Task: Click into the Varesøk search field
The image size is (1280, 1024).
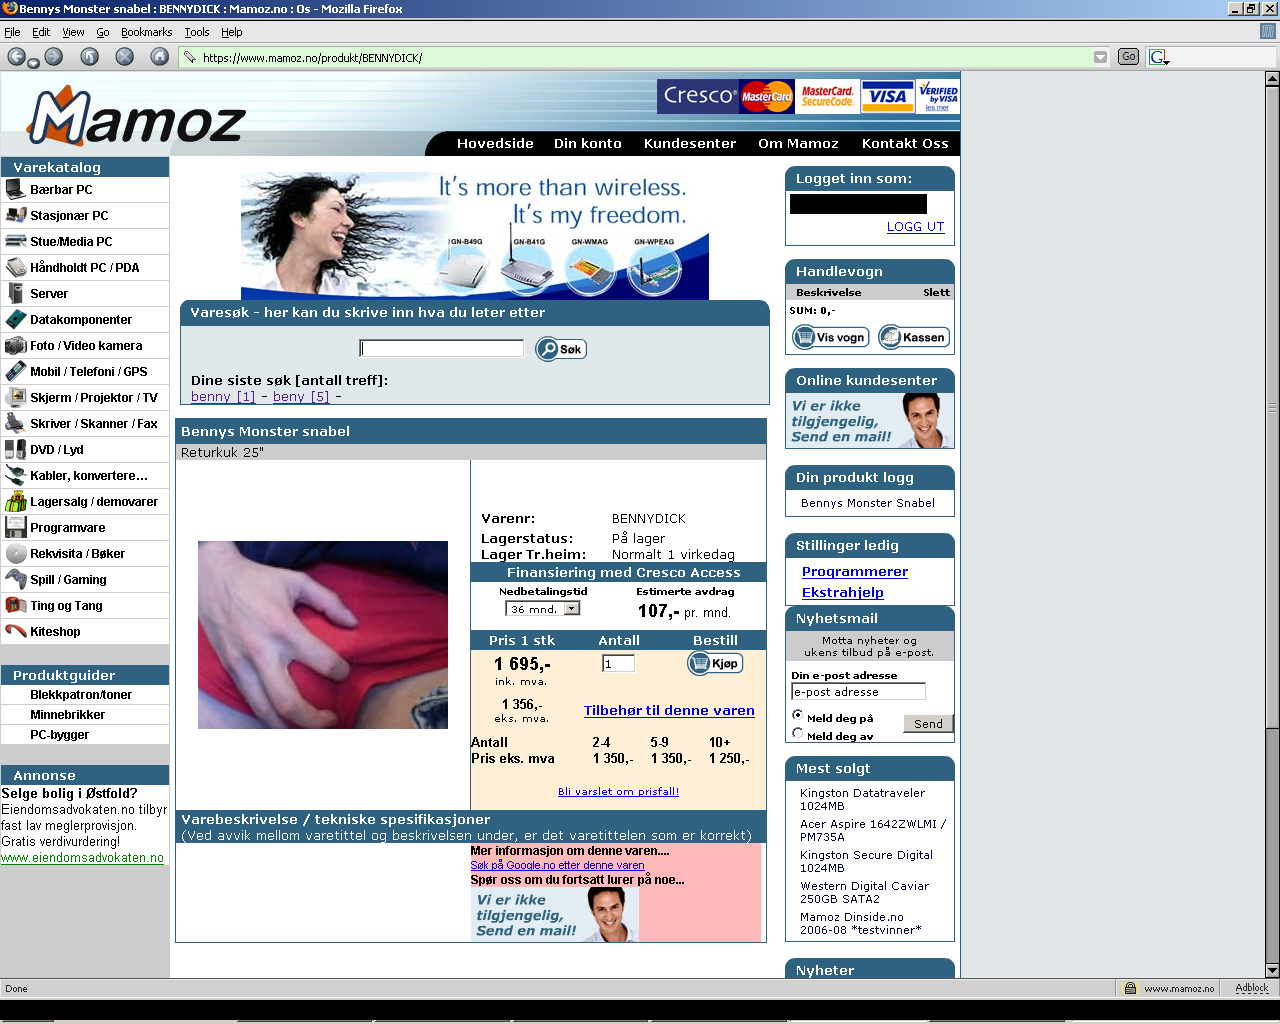Action: pyautogui.click(x=441, y=348)
